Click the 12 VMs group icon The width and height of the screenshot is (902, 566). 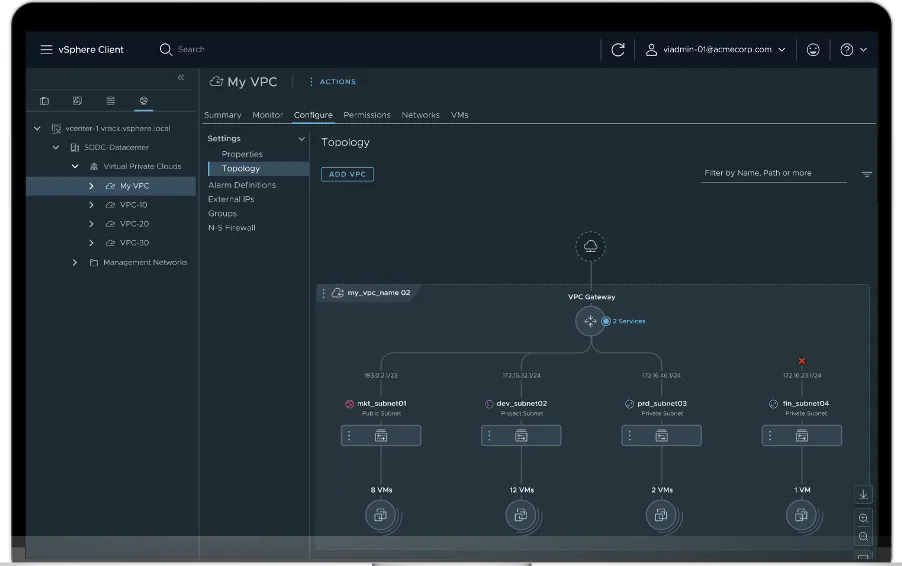click(521, 515)
